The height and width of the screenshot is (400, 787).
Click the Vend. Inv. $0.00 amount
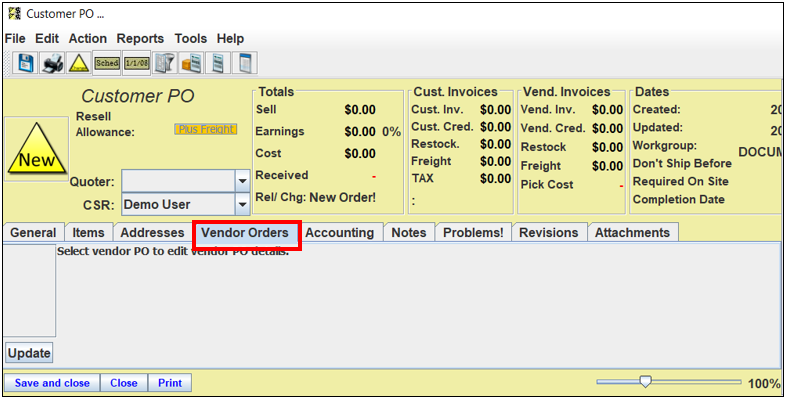point(607,110)
